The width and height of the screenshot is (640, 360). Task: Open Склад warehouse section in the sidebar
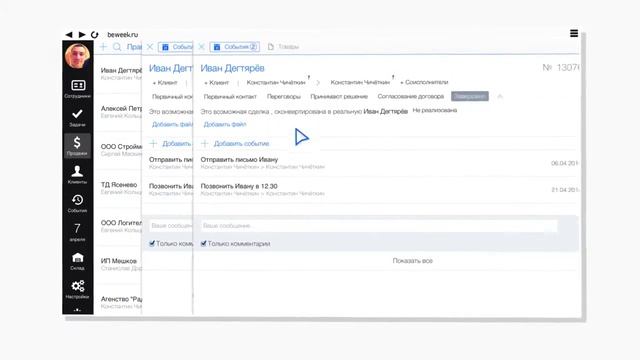[x=78, y=261]
